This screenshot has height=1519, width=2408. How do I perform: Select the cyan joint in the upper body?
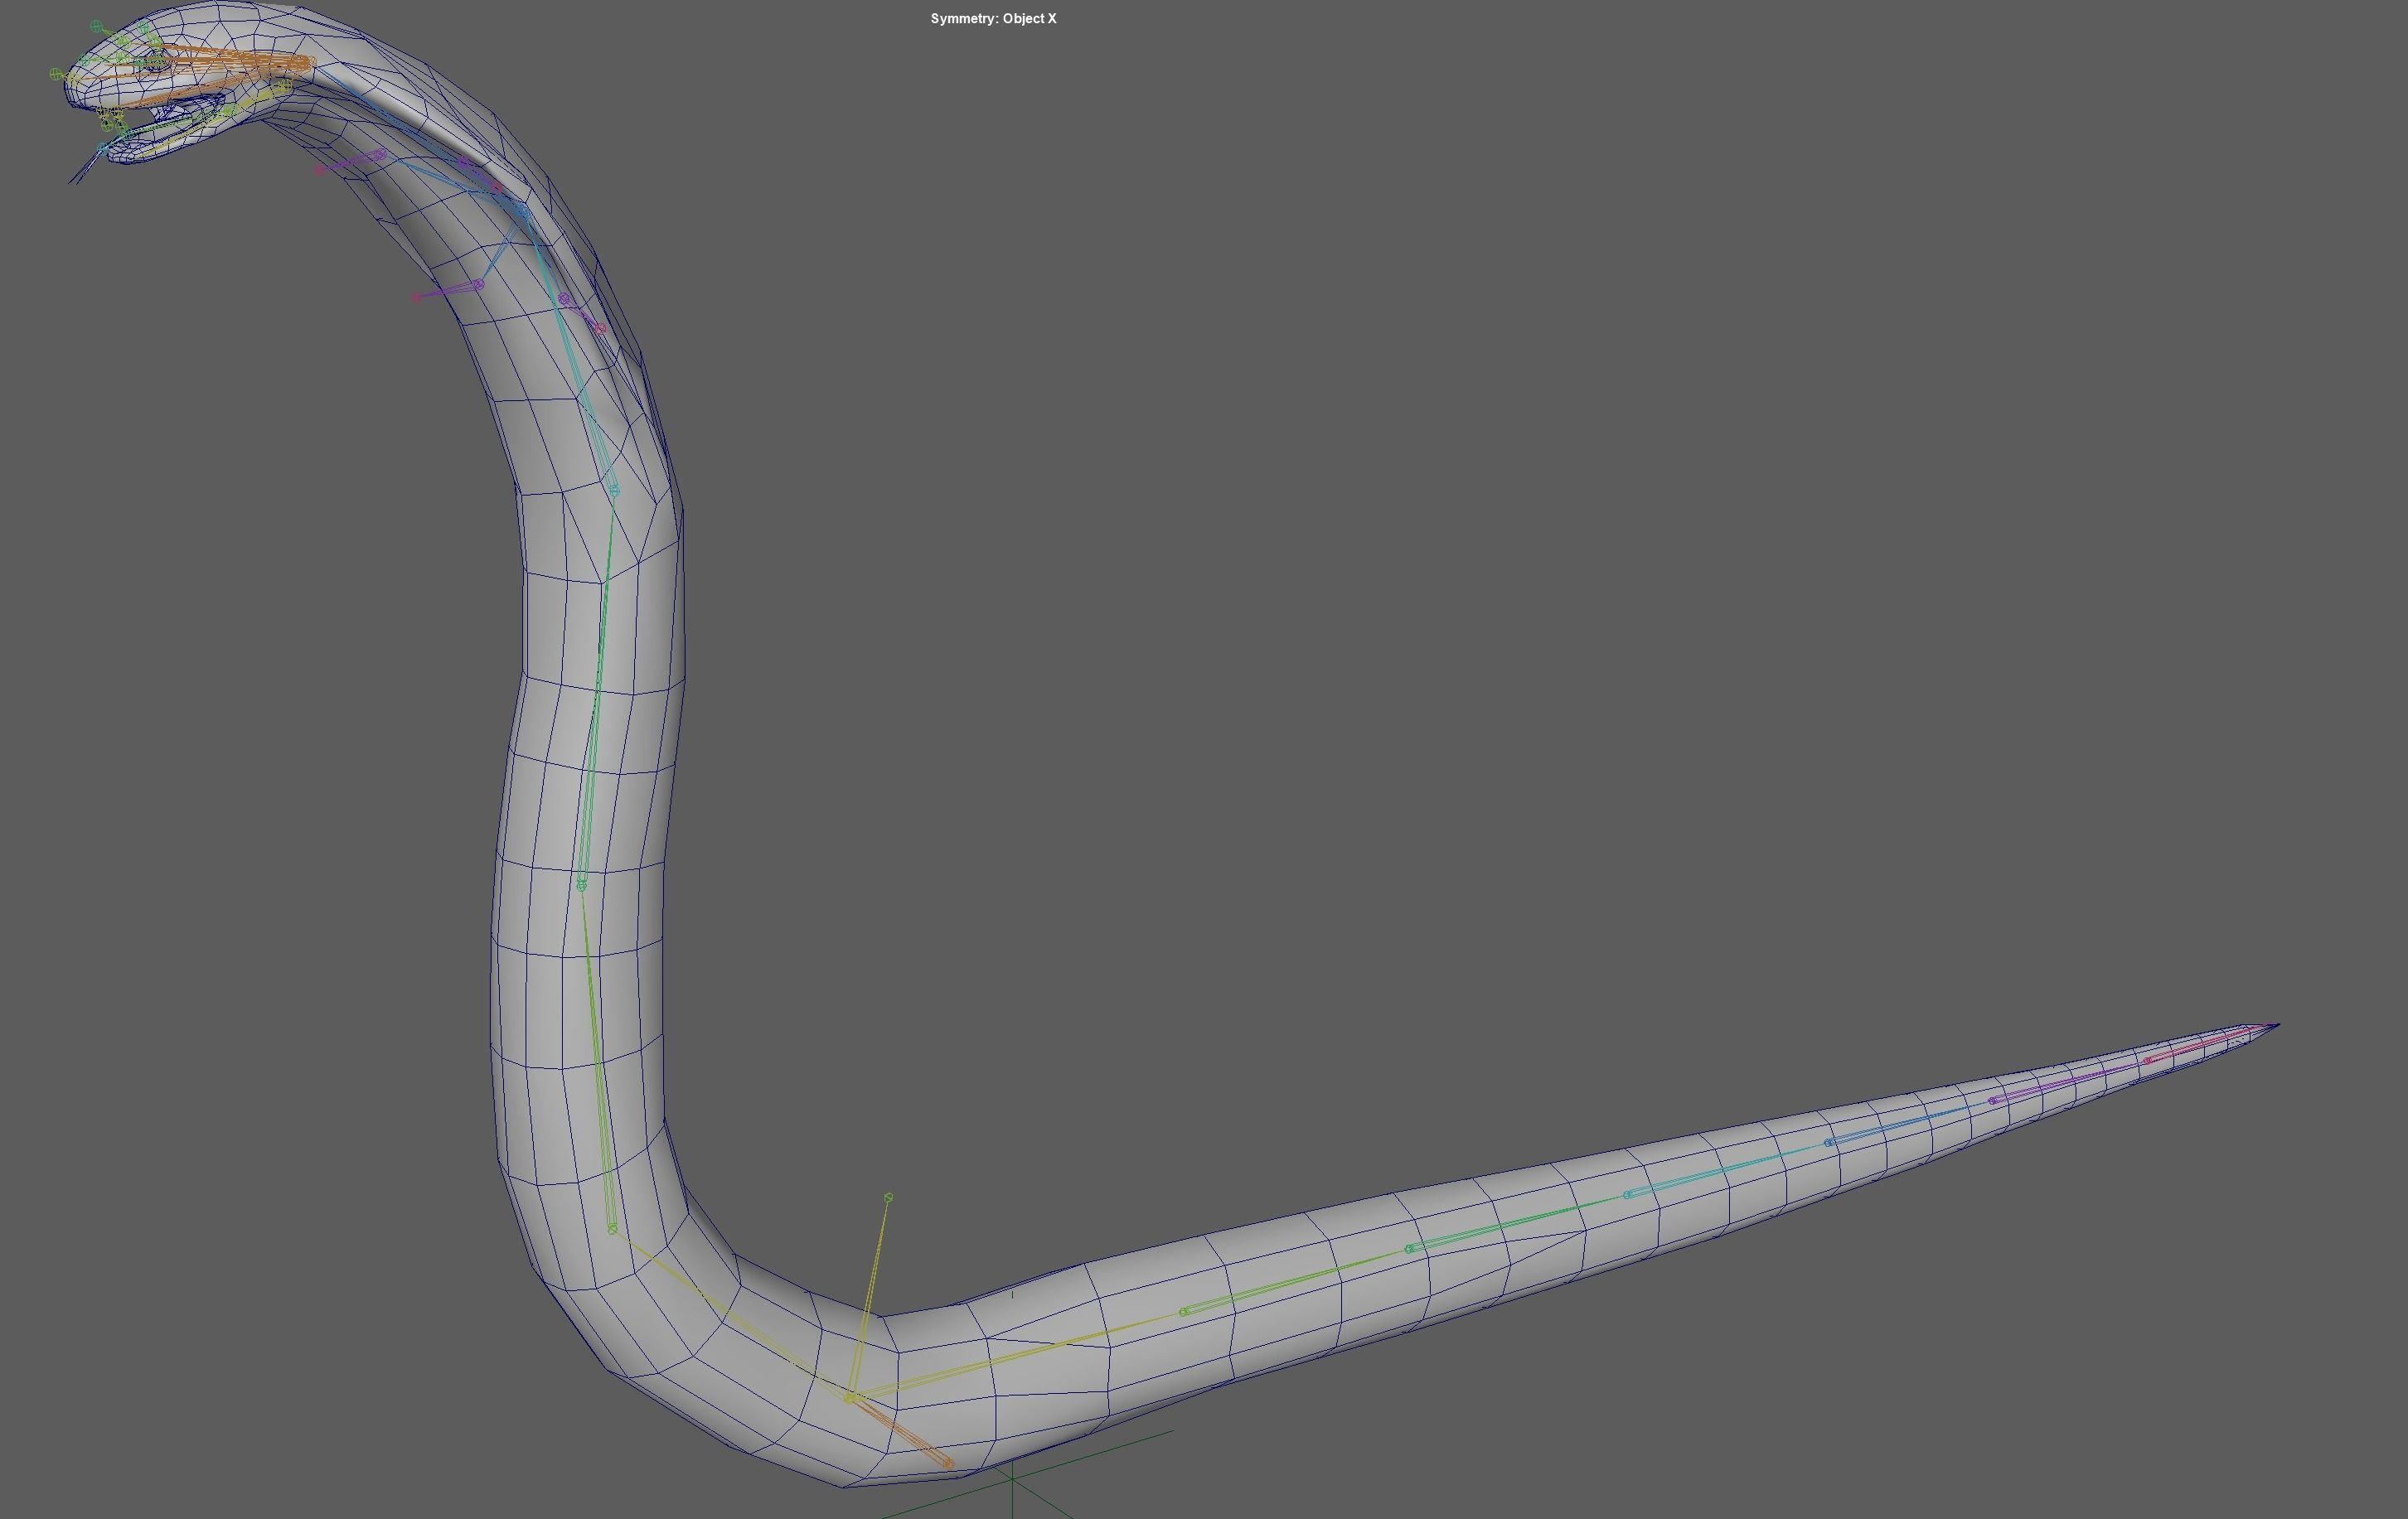614,490
